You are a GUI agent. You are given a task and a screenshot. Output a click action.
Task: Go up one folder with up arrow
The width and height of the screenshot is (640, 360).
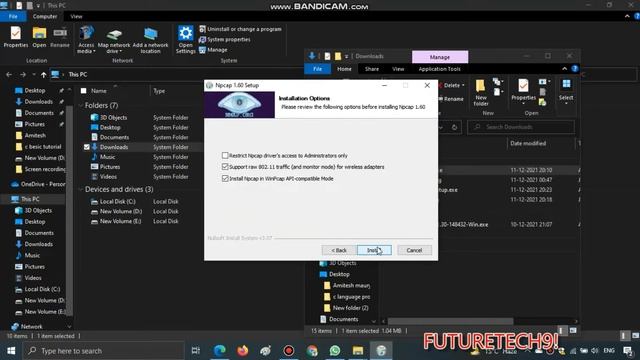pos(43,75)
